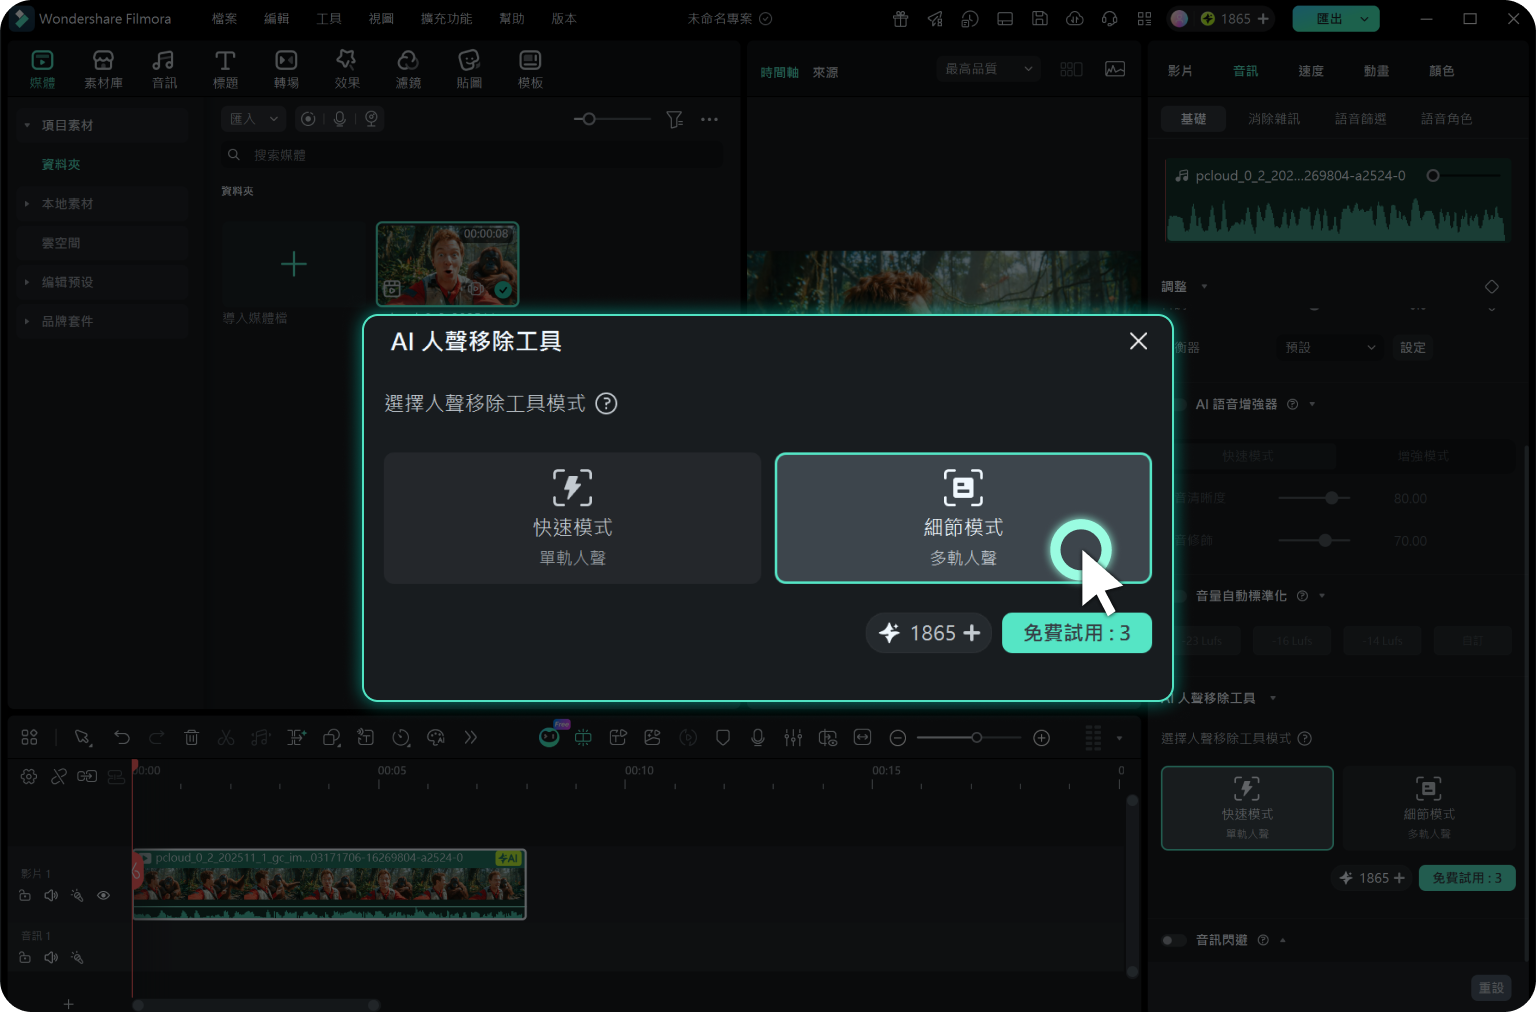Viewport: 1536px width, 1012px height.
Task: Open the 最高品質 preview quality dropdown
Action: (x=989, y=69)
